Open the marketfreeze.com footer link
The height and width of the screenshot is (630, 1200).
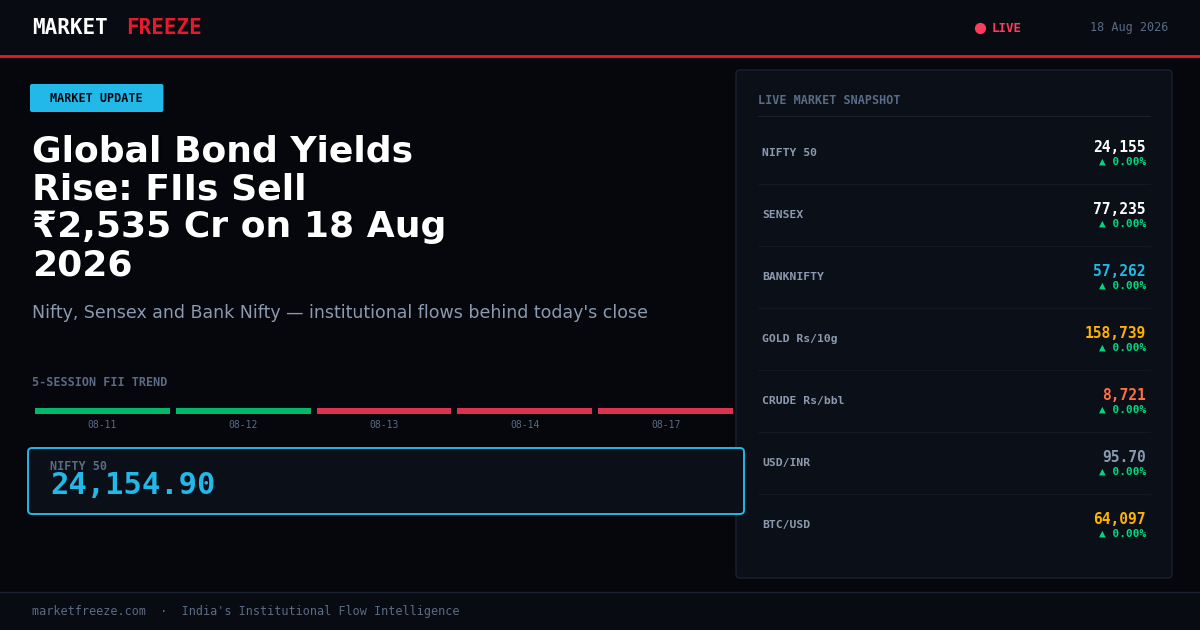pyautogui.click(x=89, y=611)
